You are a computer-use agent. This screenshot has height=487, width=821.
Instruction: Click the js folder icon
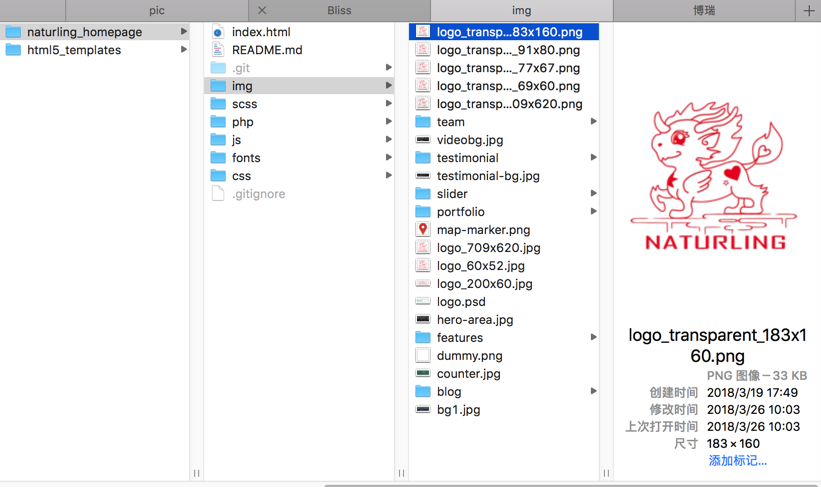point(218,140)
